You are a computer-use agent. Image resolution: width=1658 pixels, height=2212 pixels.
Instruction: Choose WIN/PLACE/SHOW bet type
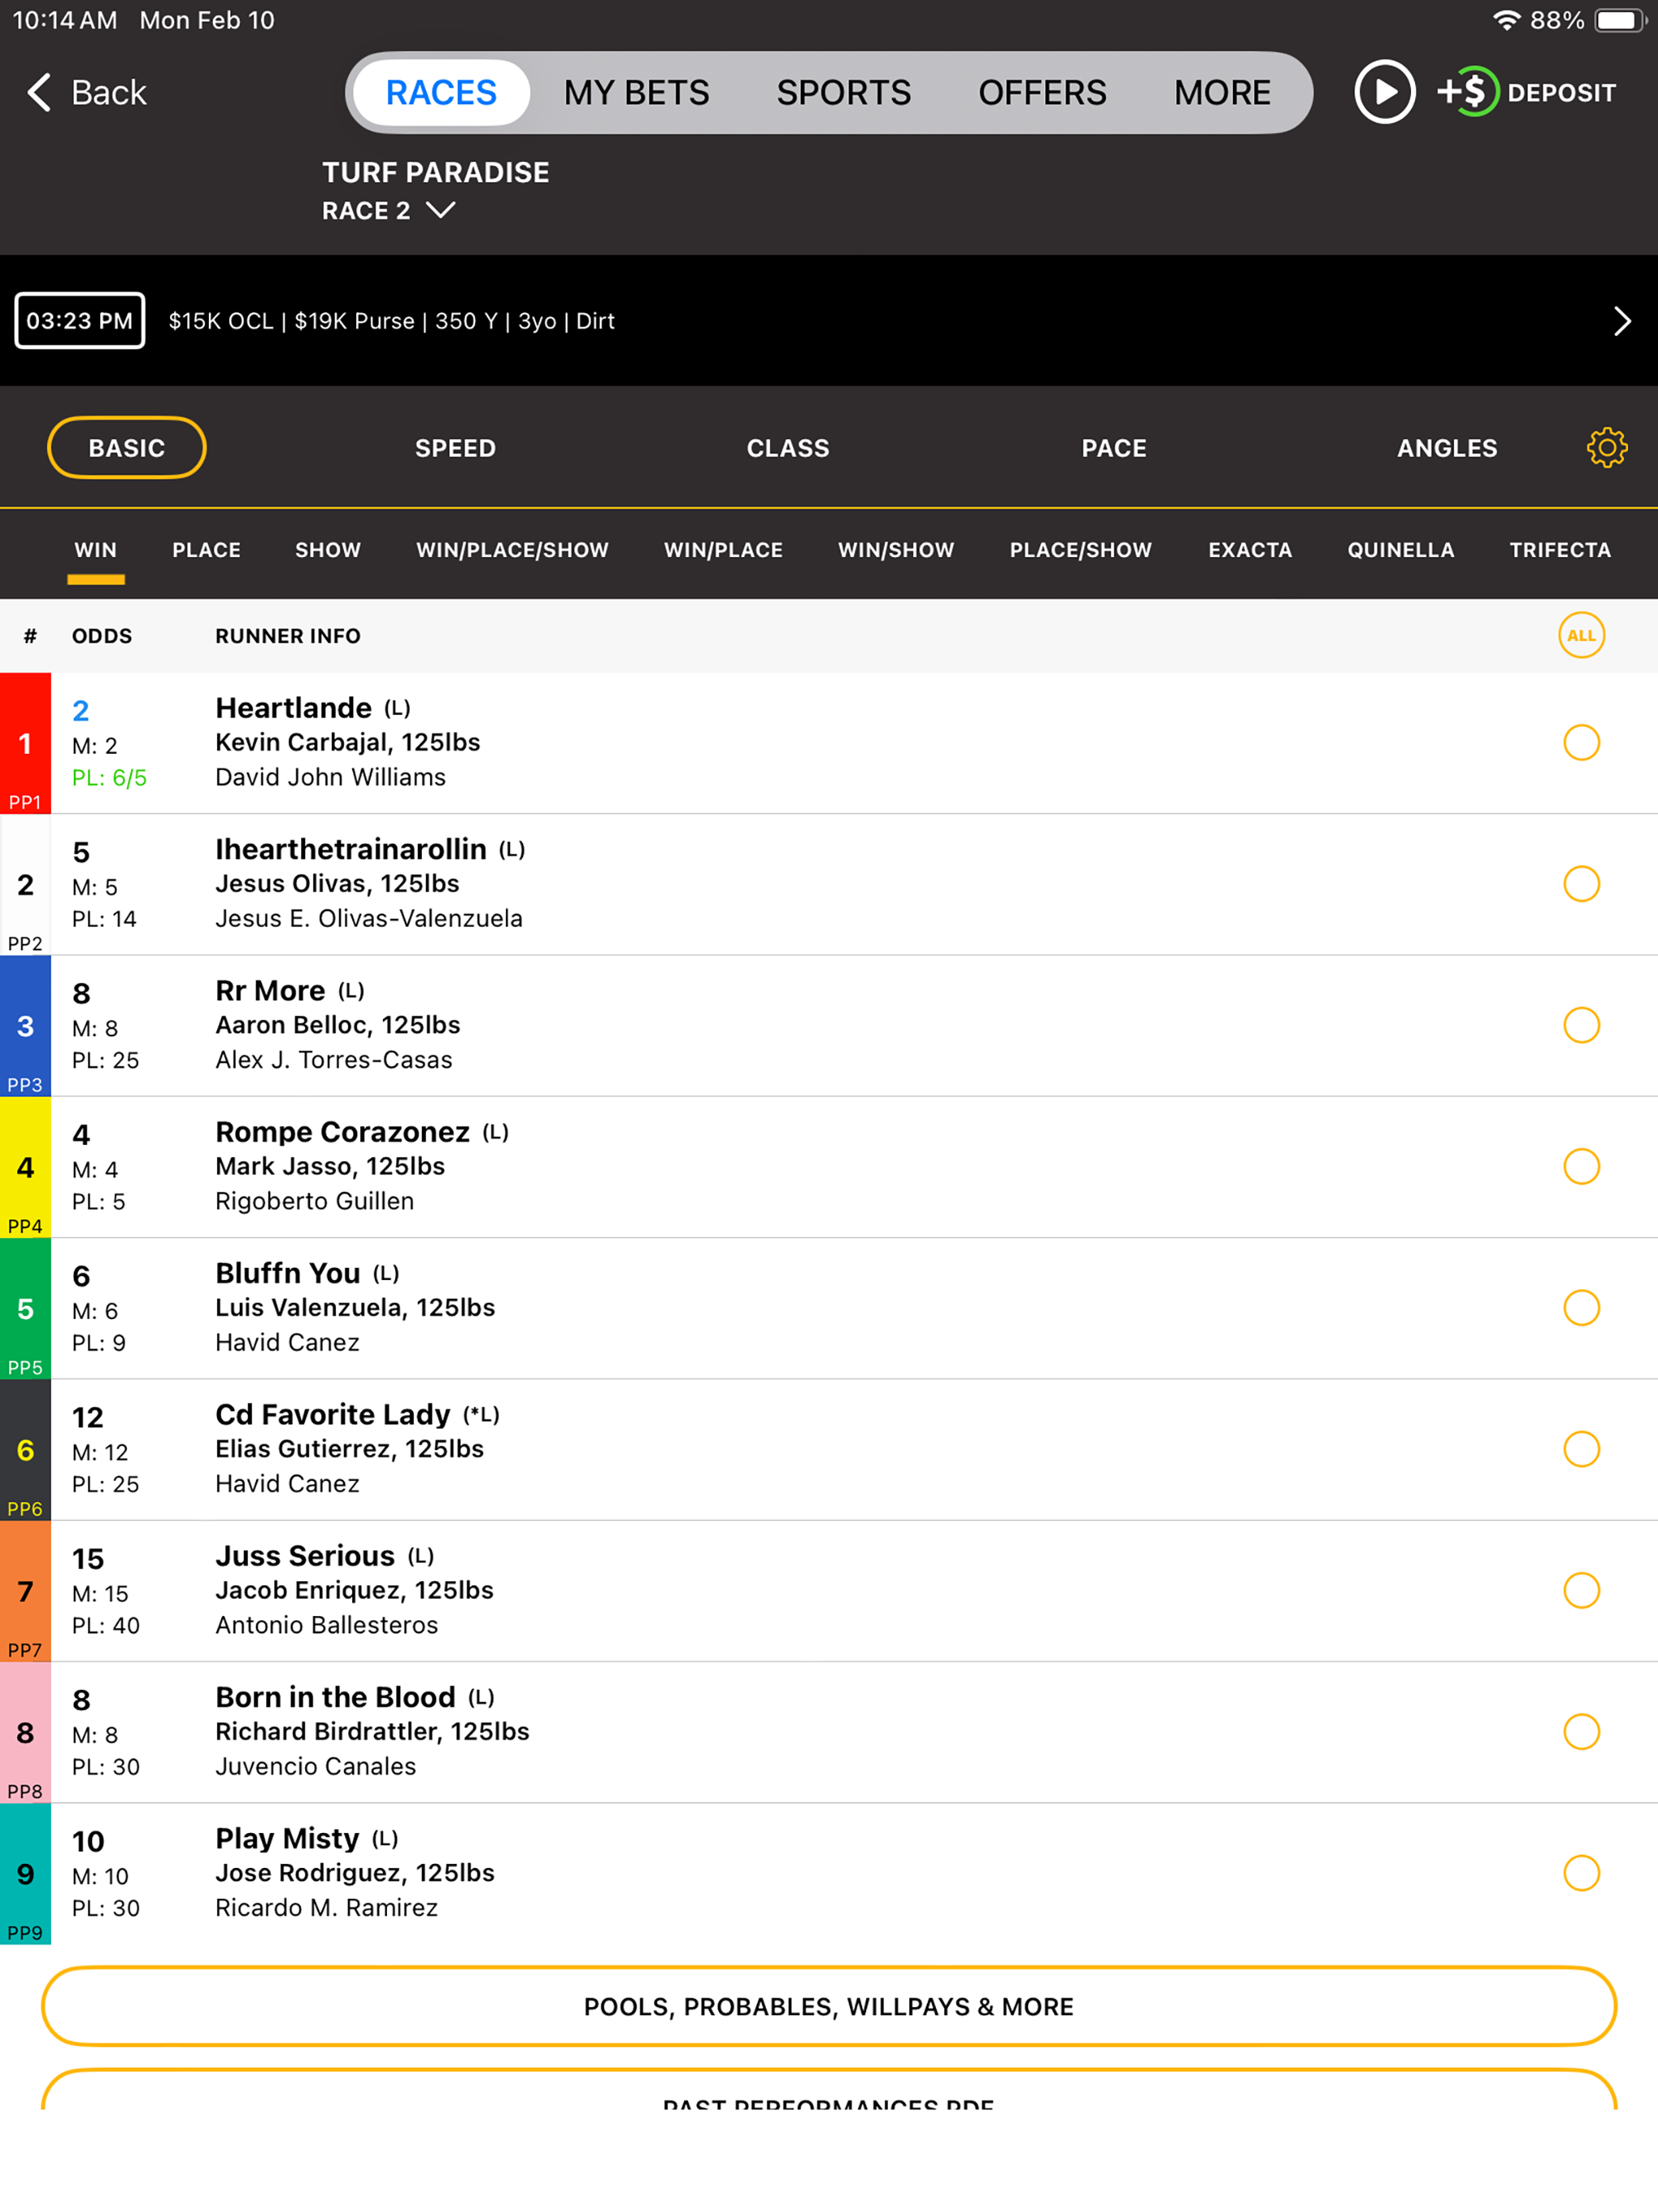(x=512, y=549)
